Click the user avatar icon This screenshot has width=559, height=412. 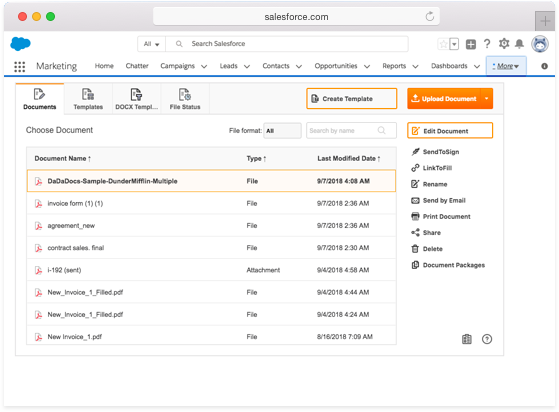(540, 44)
